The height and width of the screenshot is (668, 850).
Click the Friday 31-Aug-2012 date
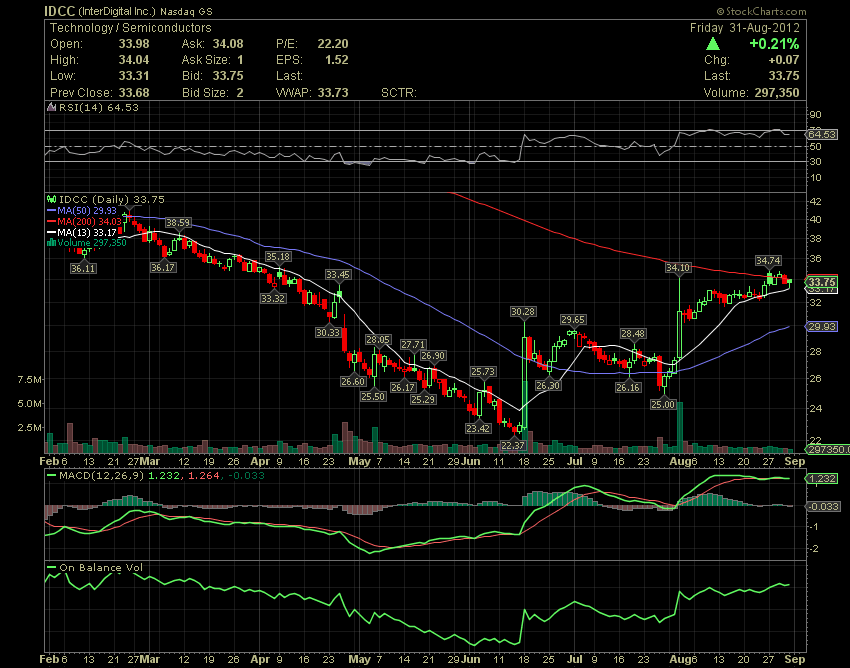click(x=744, y=28)
